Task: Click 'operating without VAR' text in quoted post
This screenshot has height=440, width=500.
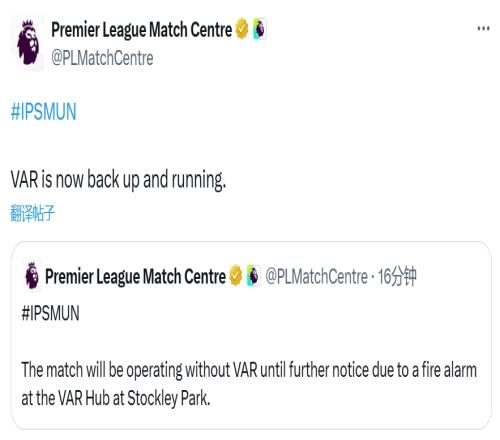Action: coord(192,370)
